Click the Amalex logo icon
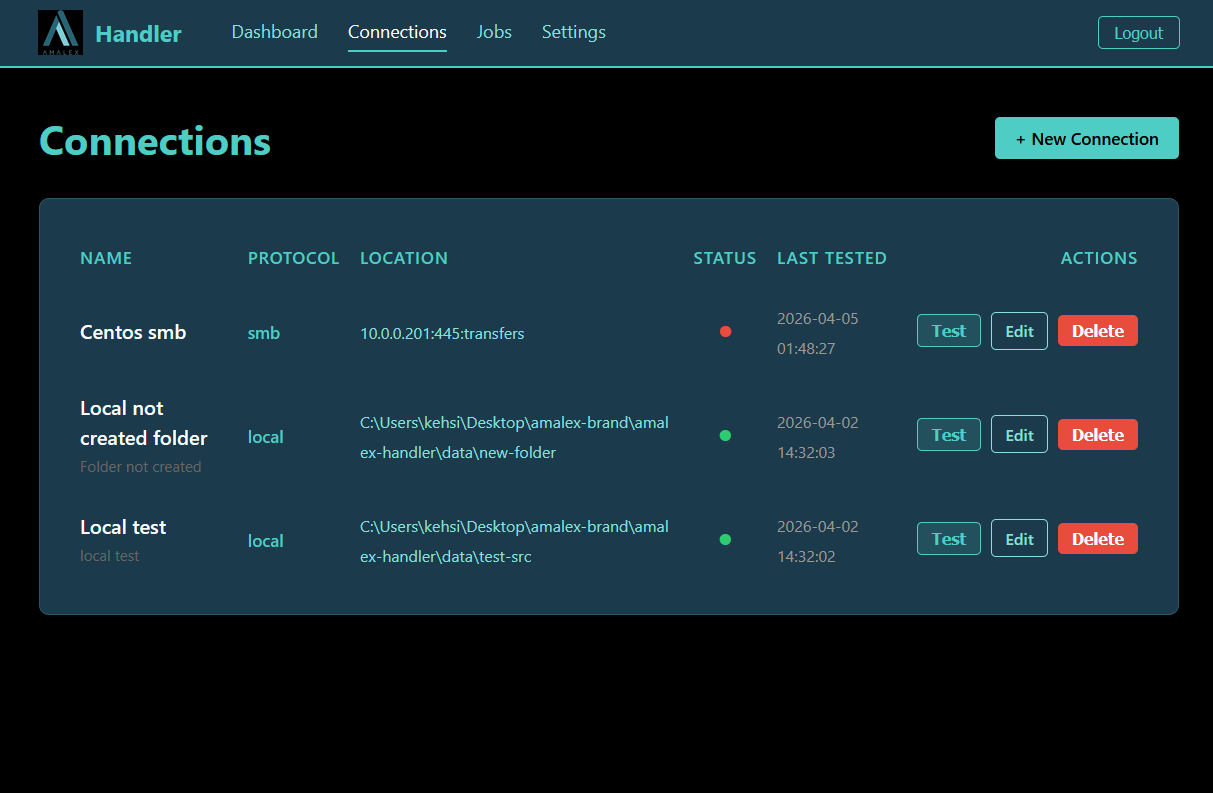The image size is (1213, 793). (60, 33)
